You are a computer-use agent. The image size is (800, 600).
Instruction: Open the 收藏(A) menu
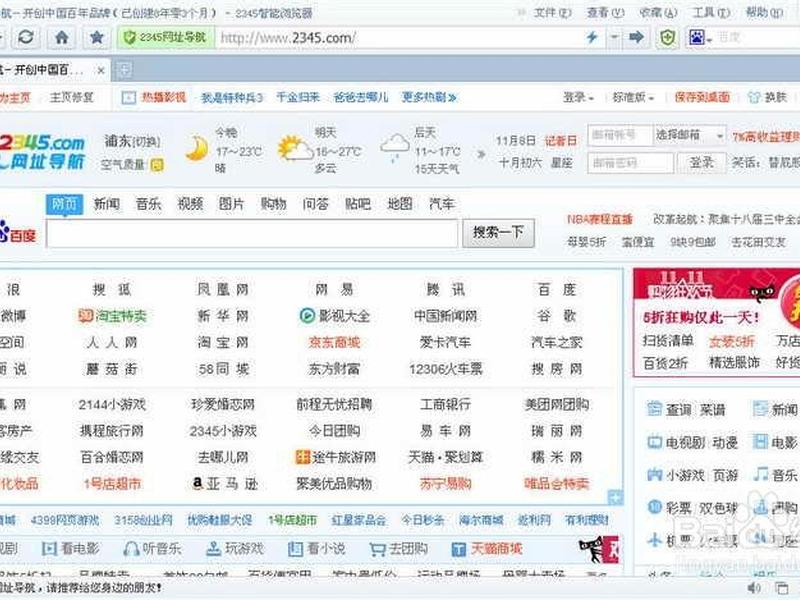tap(658, 13)
